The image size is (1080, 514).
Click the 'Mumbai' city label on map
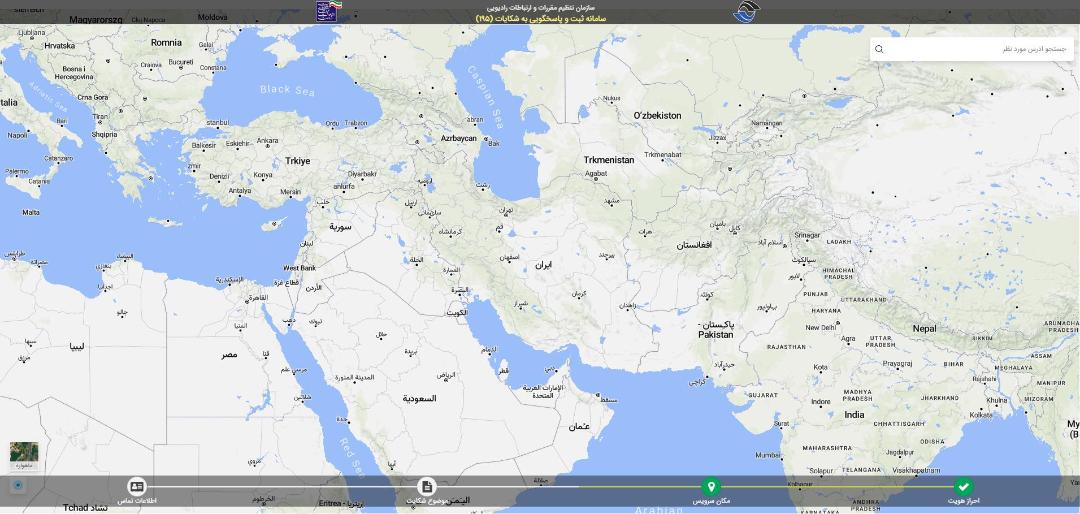pos(768,455)
